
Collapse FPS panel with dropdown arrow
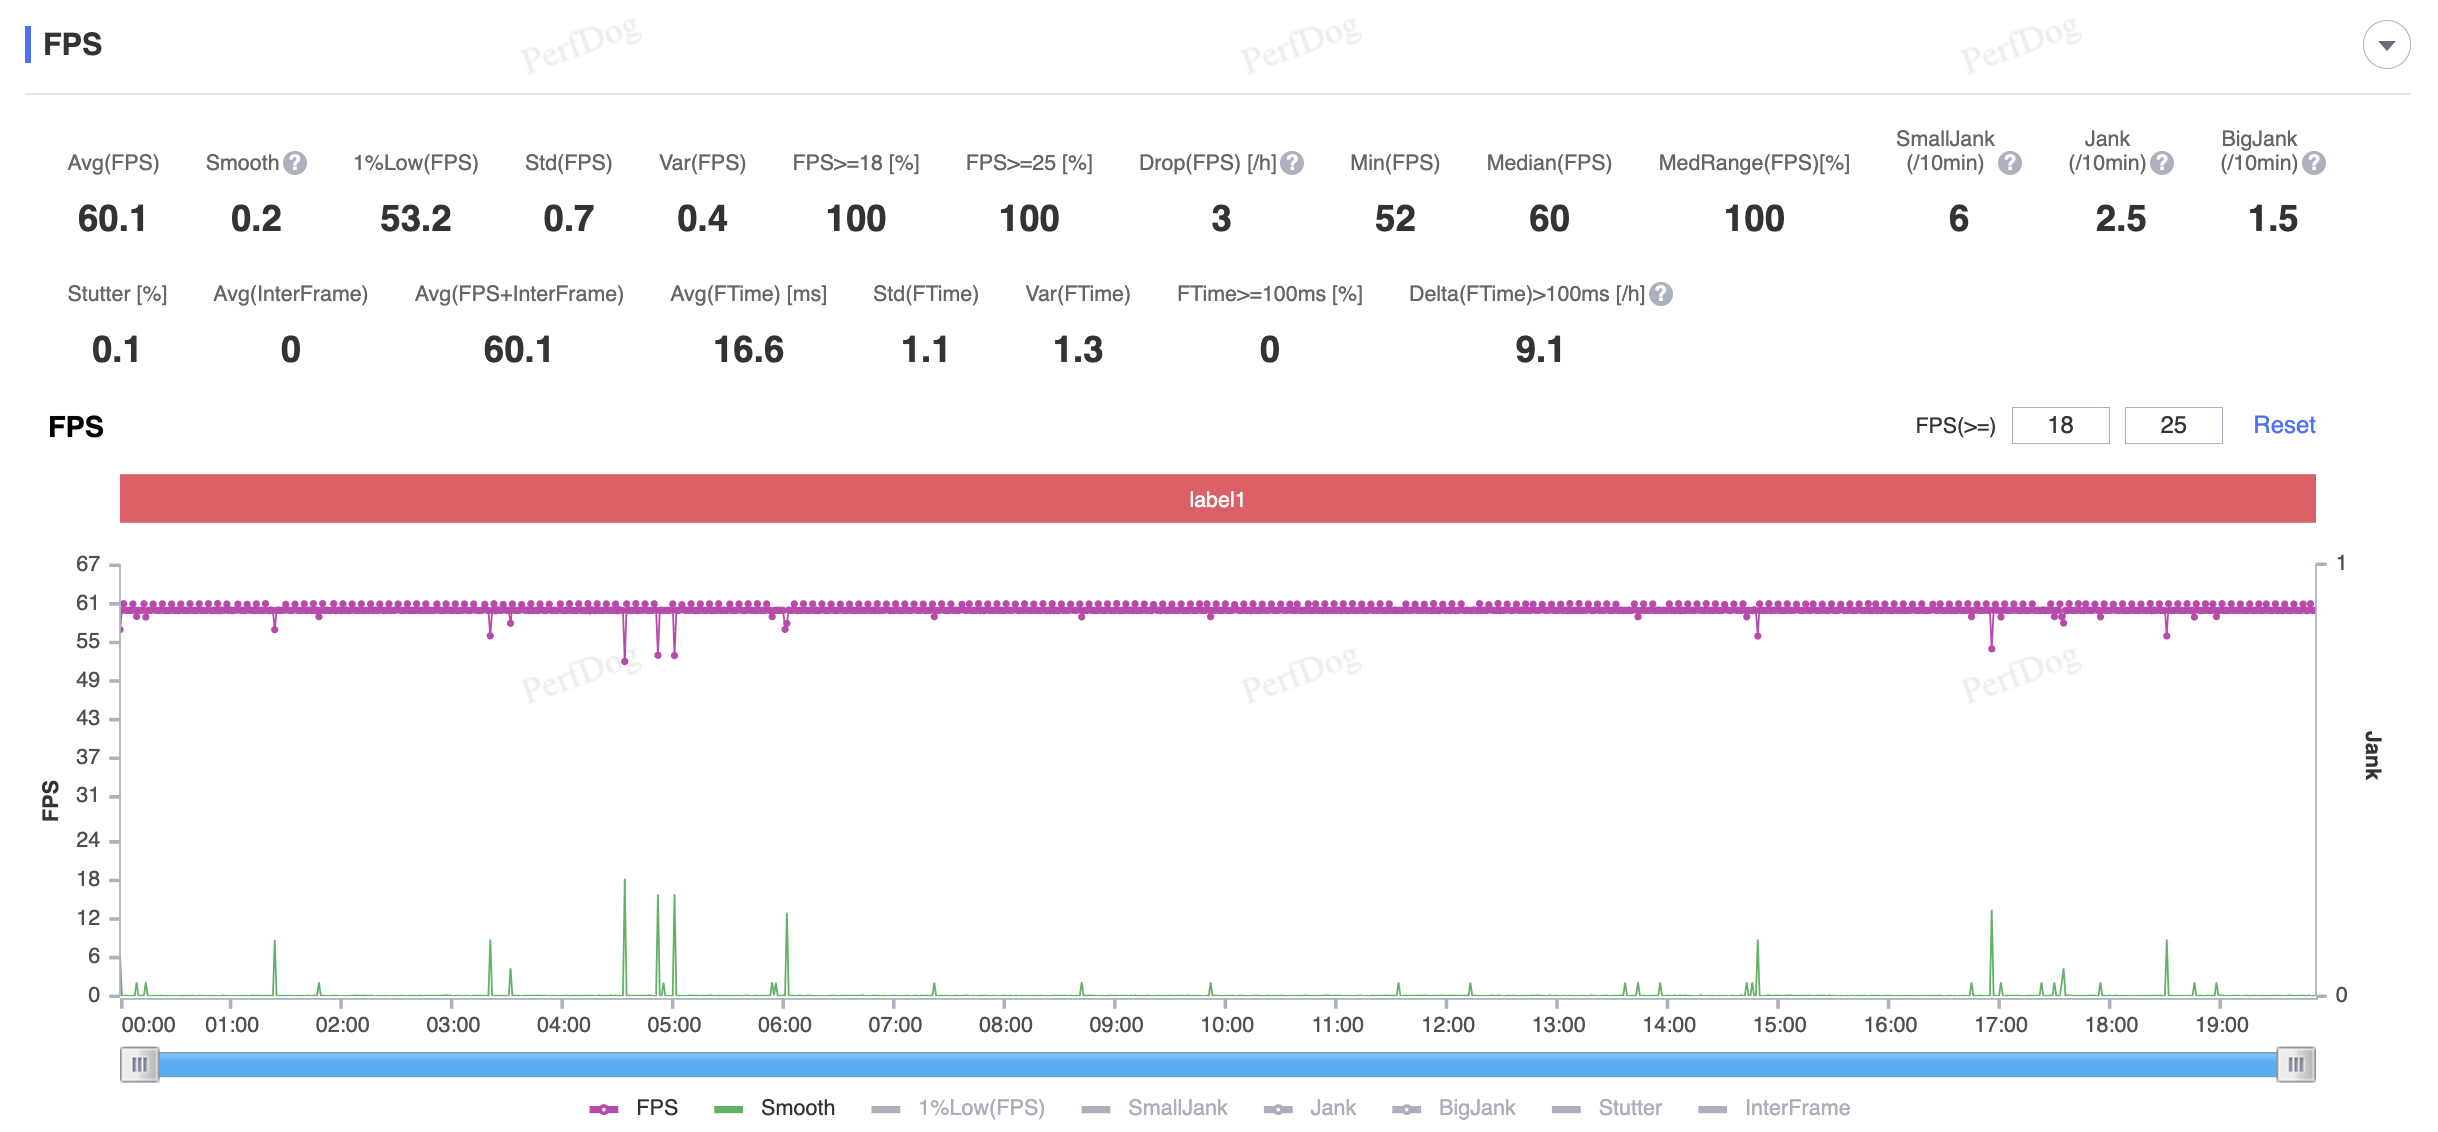point(2386,45)
